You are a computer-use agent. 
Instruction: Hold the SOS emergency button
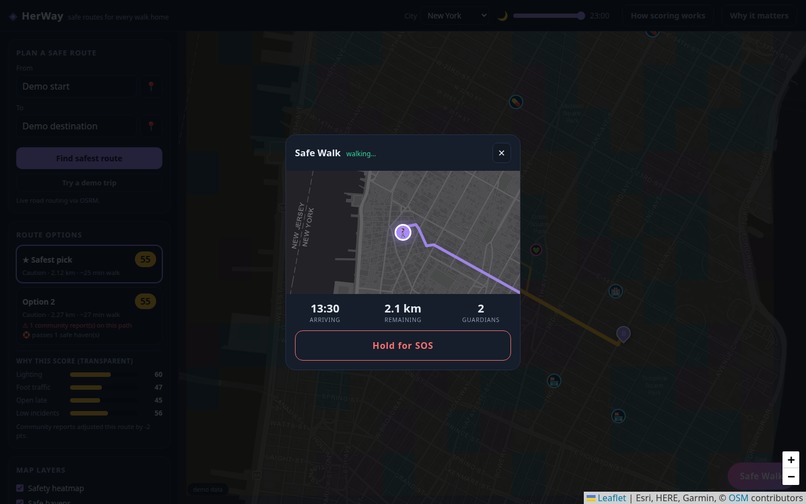click(x=402, y=346)
